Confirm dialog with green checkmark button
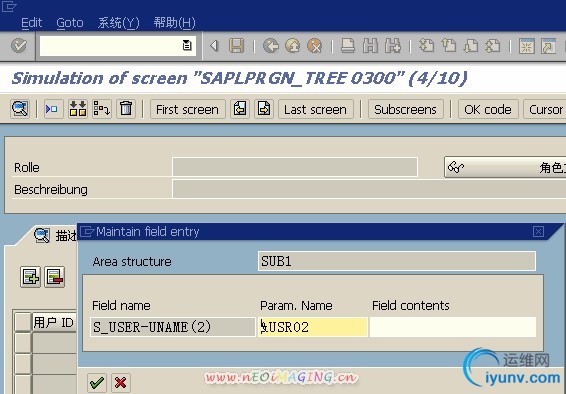Screen dimensions: 566x394 coord(97,383)
